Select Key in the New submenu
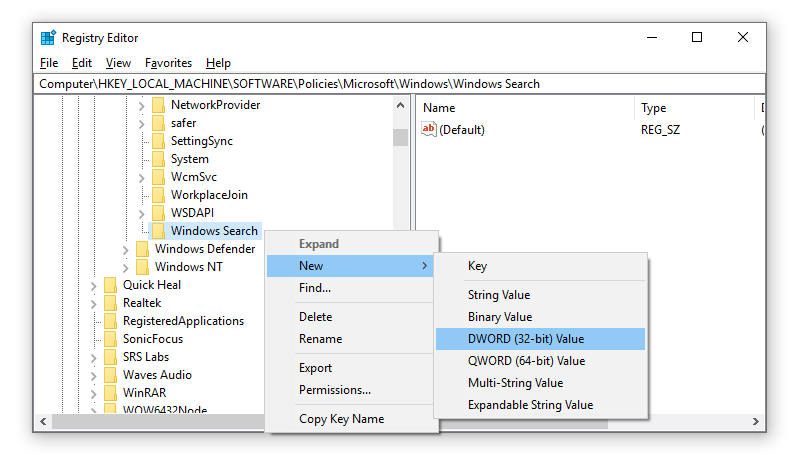The image size is (803, 465). (540, 266)
